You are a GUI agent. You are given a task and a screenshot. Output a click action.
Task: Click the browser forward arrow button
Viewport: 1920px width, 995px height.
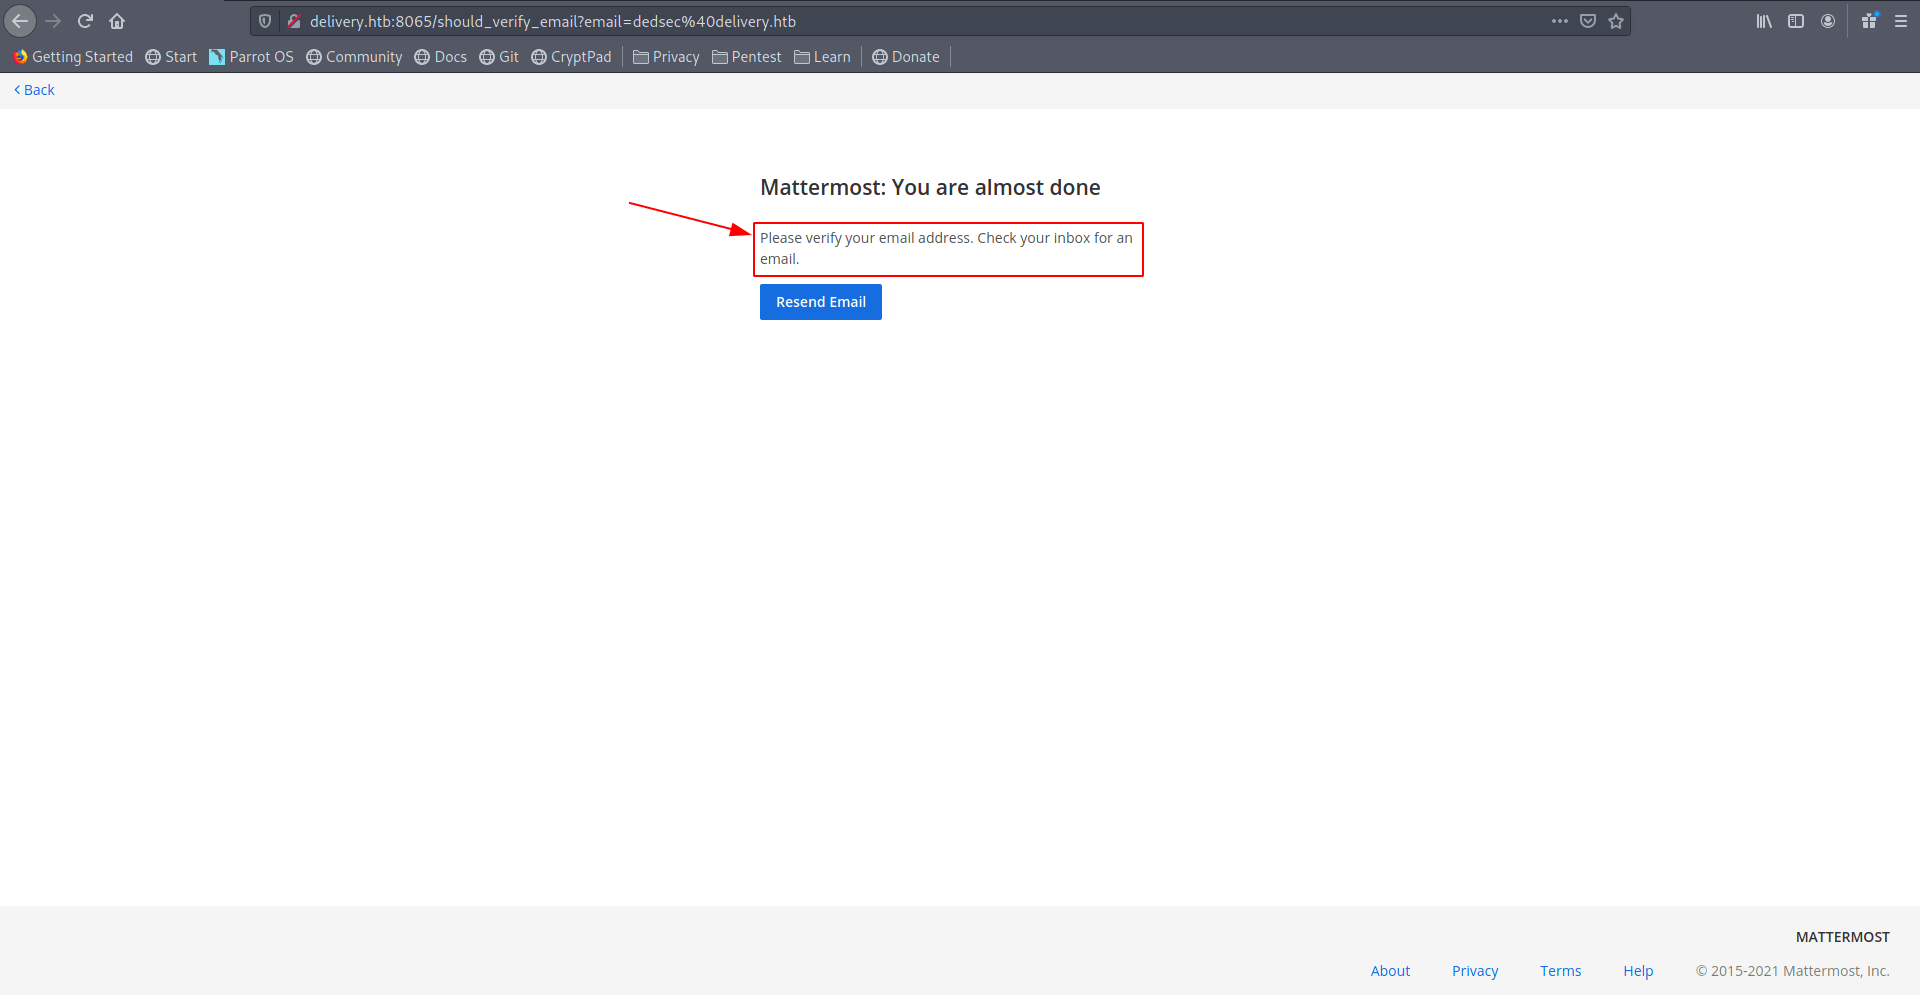(53, 21)
